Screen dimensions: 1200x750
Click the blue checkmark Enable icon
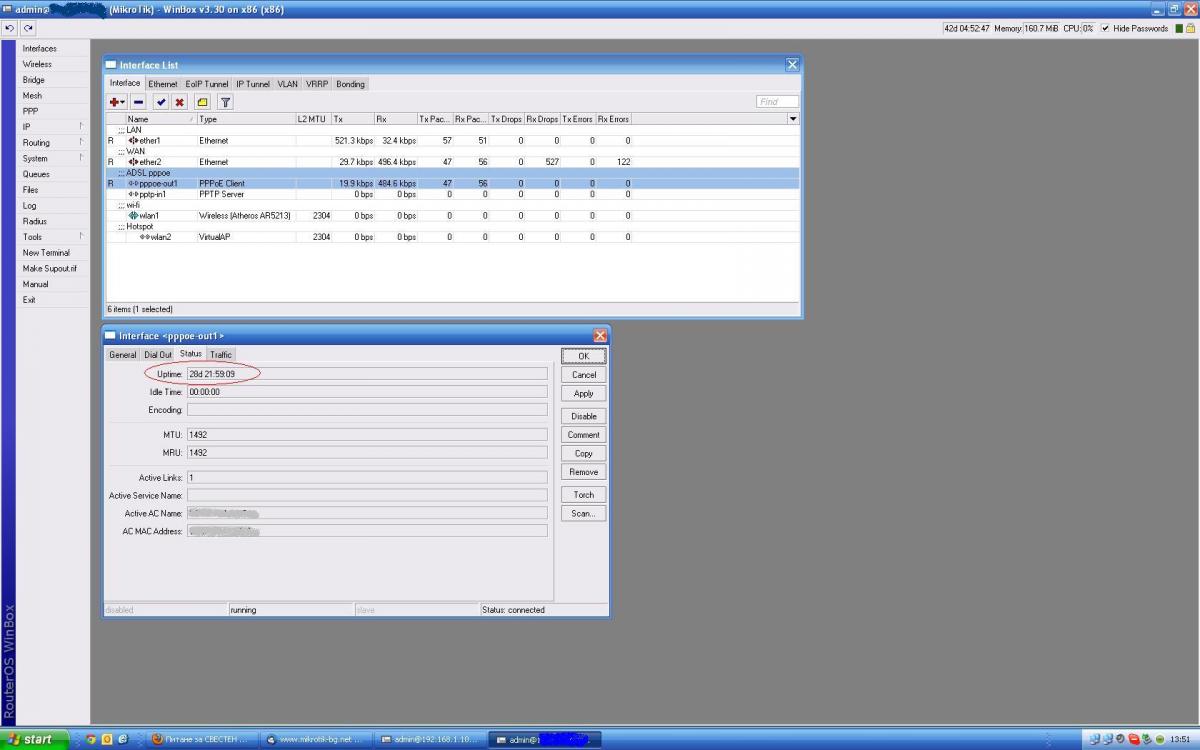click(x=161, y=102)
